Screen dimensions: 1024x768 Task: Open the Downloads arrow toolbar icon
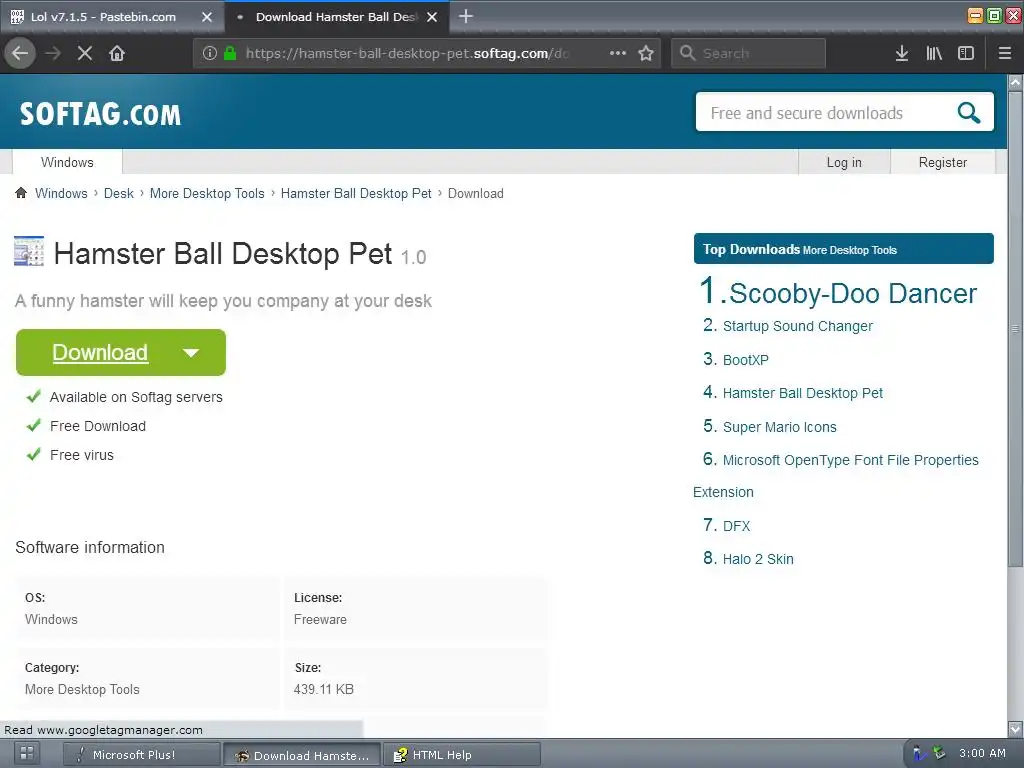tap(902, 53)
